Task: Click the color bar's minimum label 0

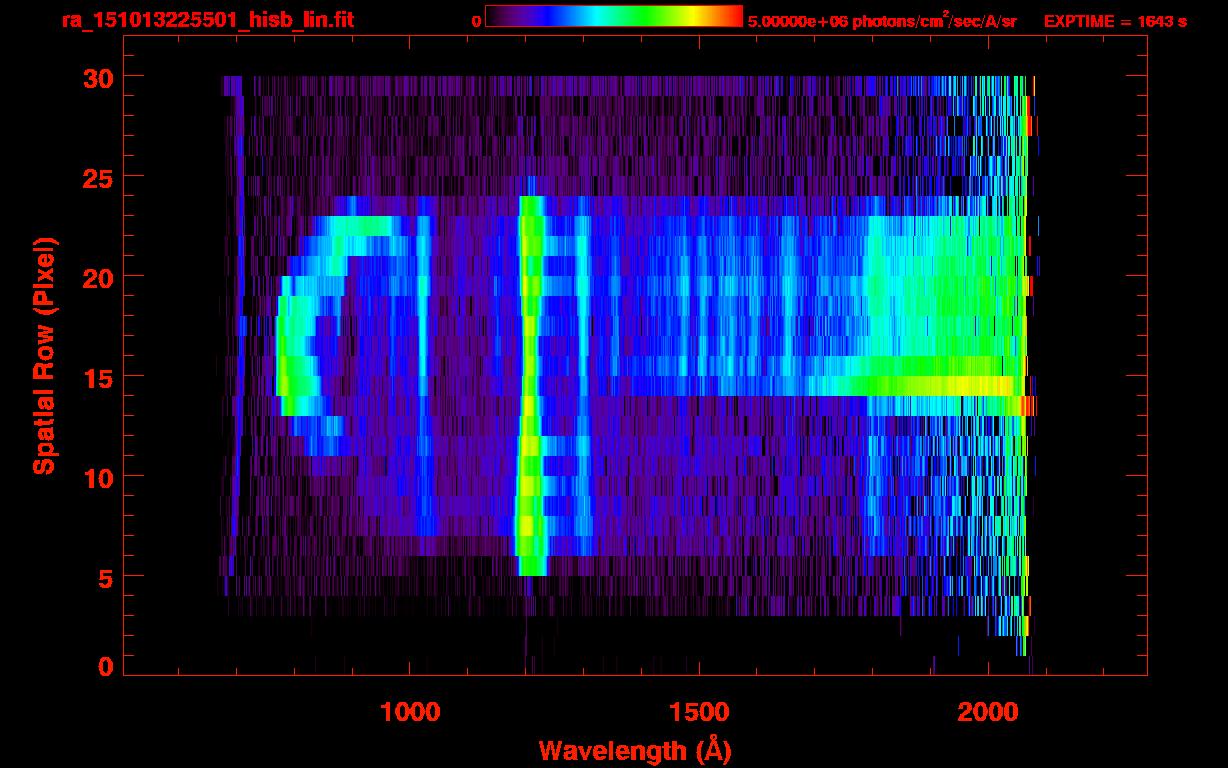Action: click(x=476, y=20)
